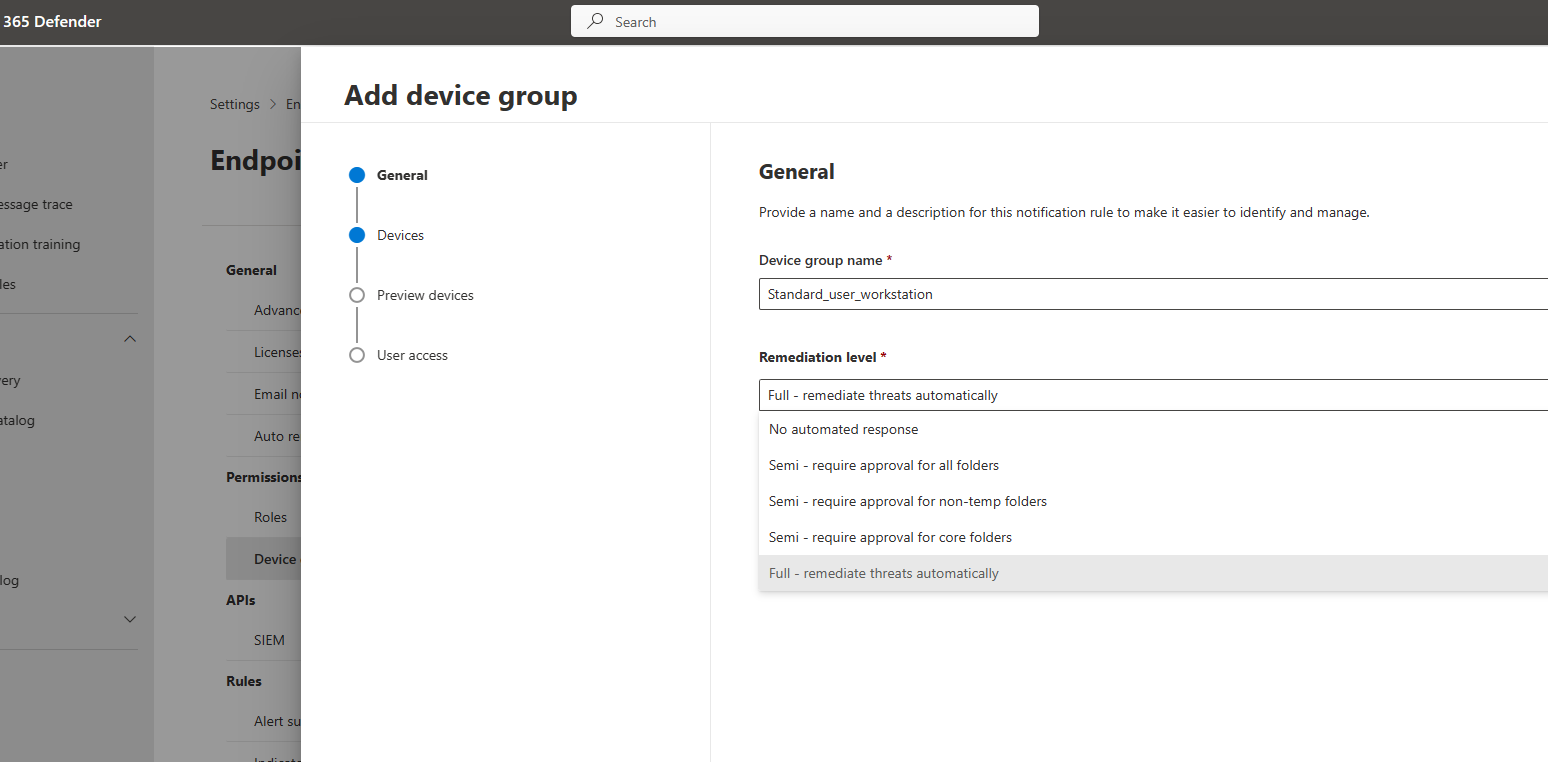Collapse the sidebar section with the upward chevron

click(130, 338)
